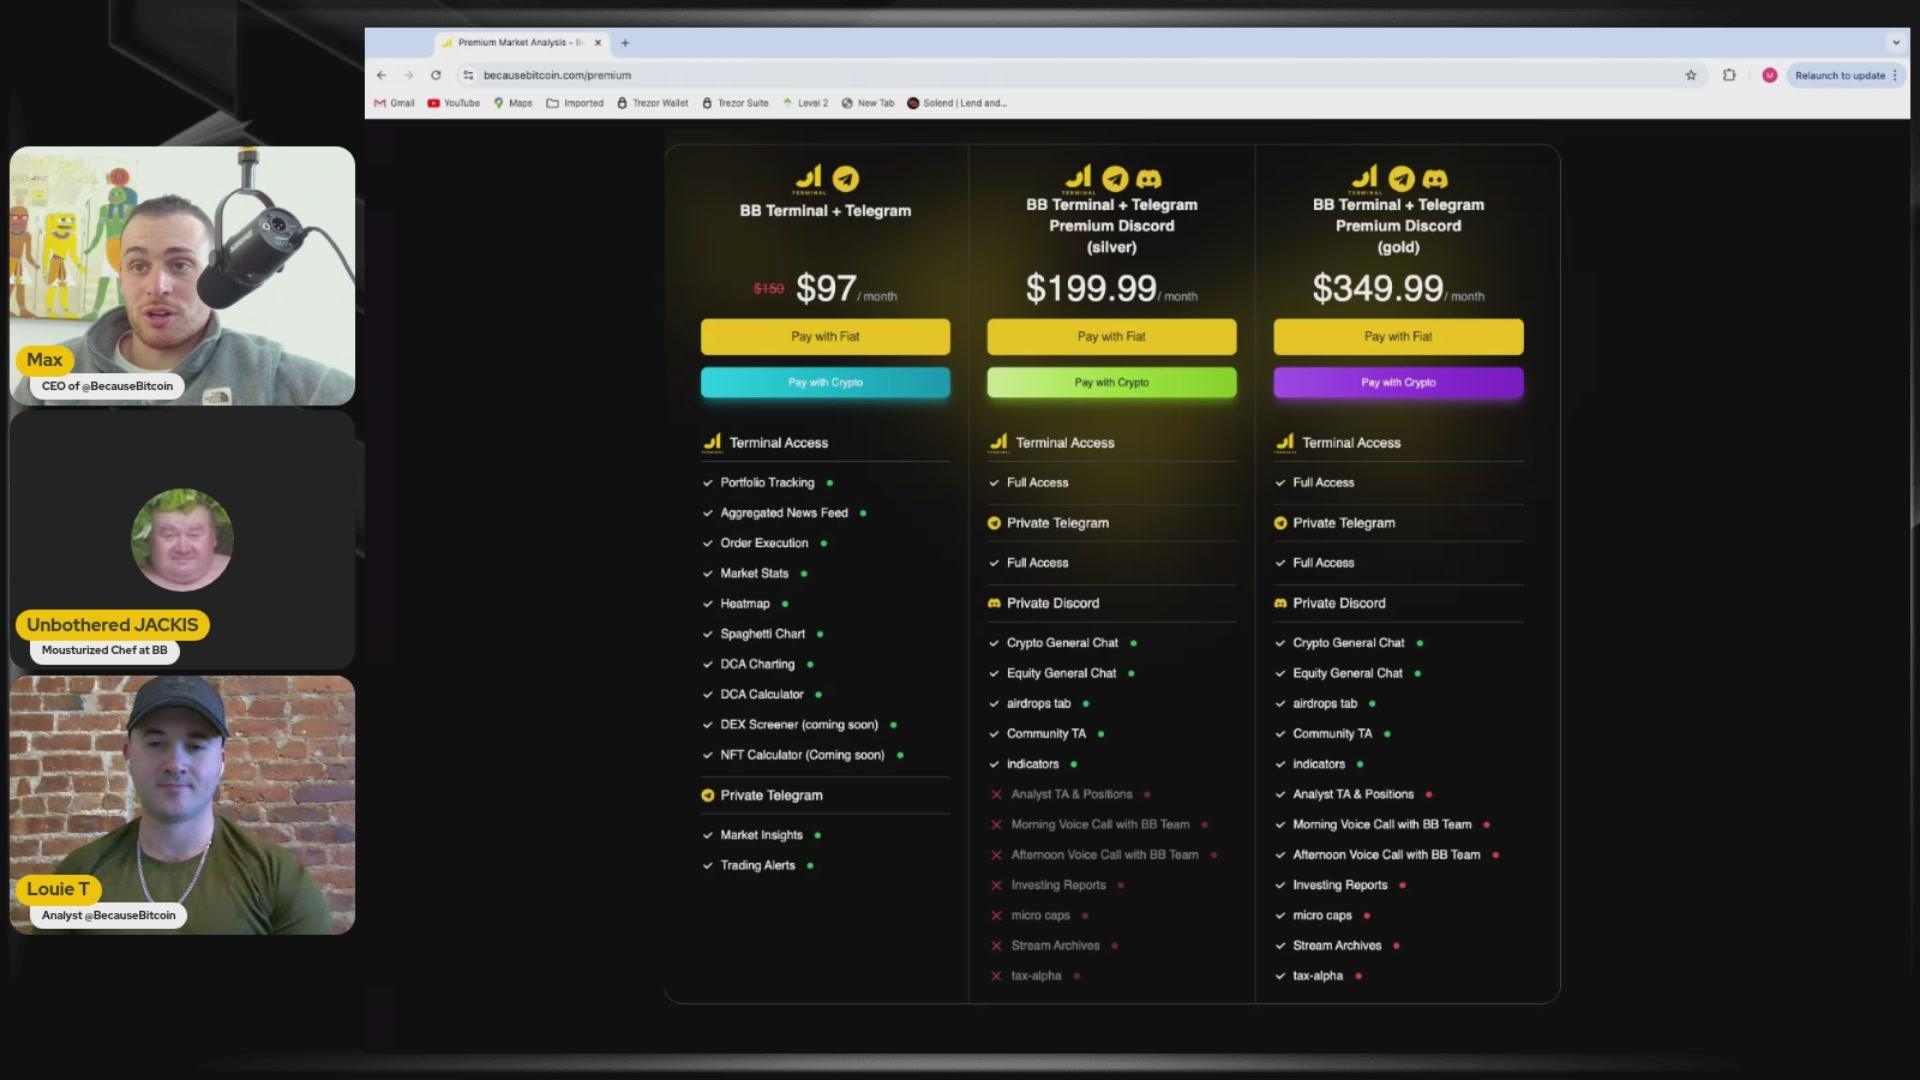Viewport: 1920px width, 1080px height.
Task: Click the Terminal Access icon in the first plan
Action: (x=712, y=443)
